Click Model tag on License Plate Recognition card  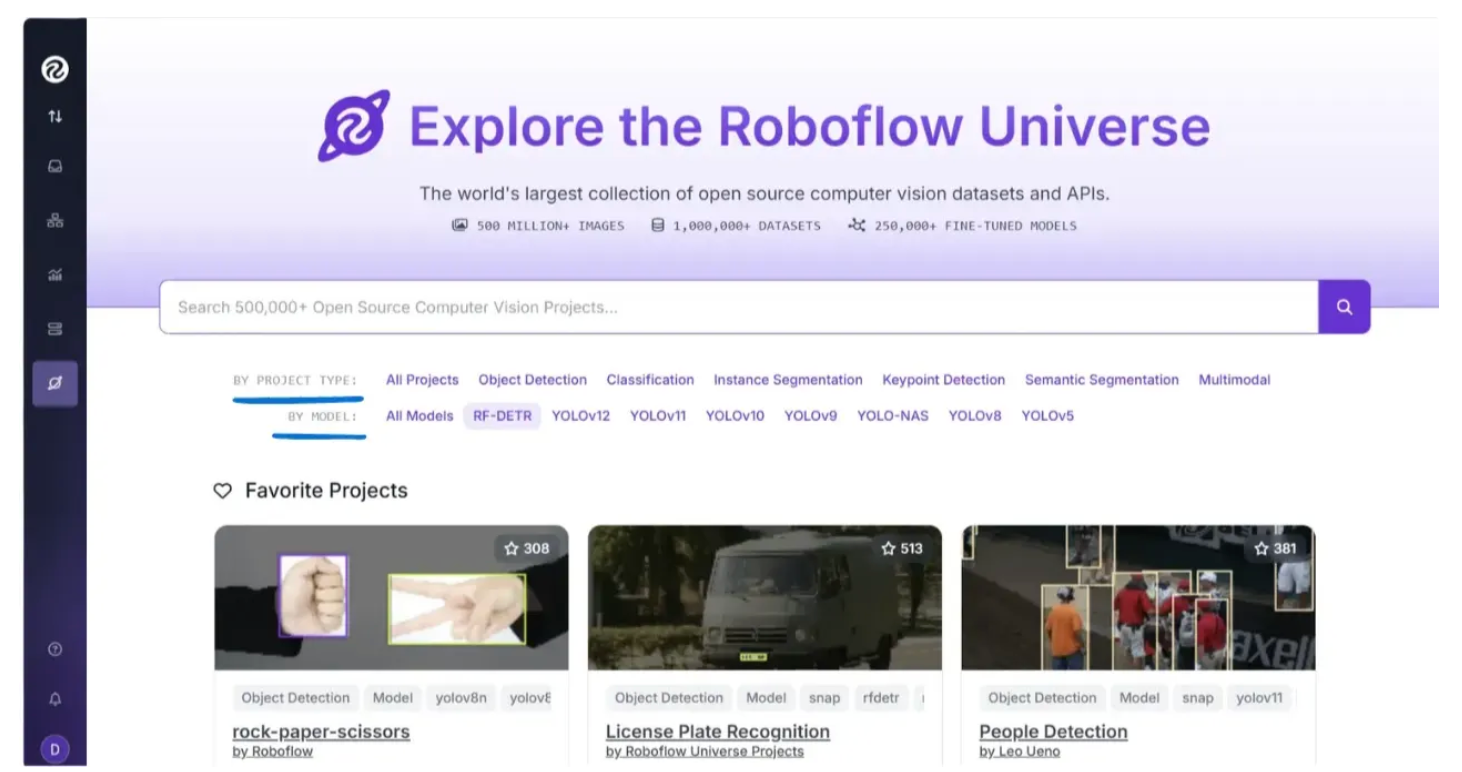tap(766, 698)
